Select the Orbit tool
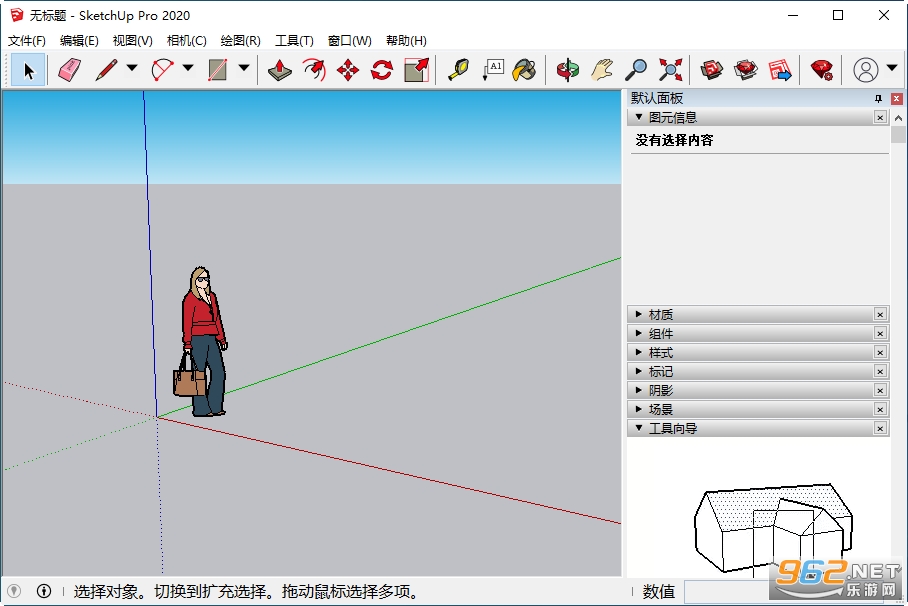 click(x=568, y=70)
